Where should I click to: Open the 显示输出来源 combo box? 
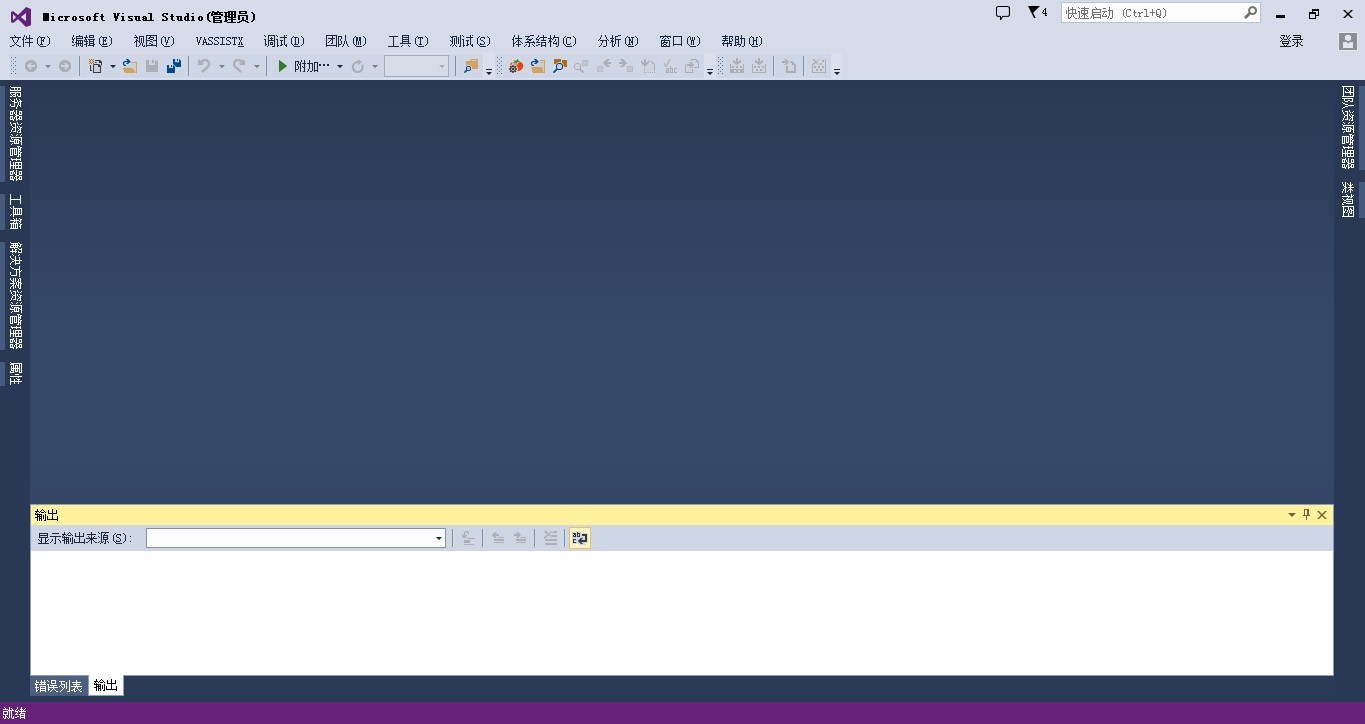(x=296, y=538)
